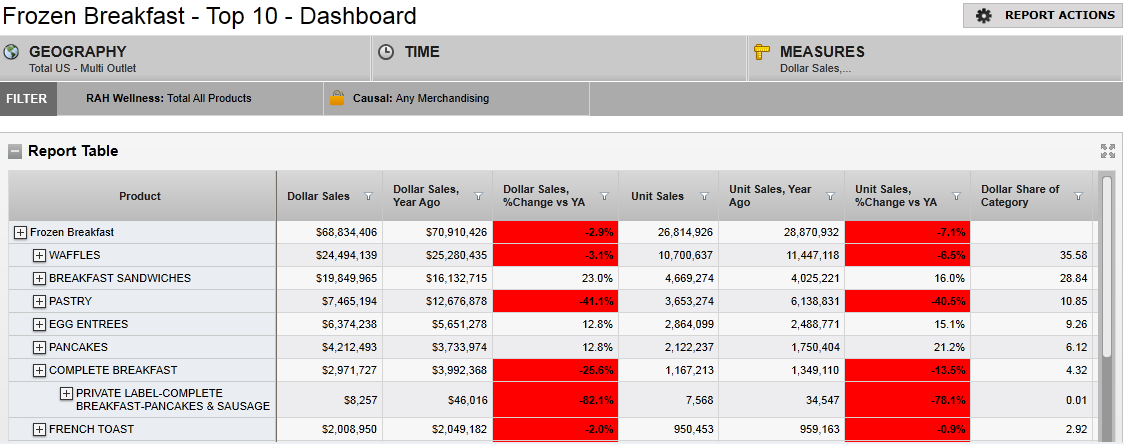The image size is (1124, 444).
Task: Select the RAH Wellness filter
Action: (168, 98)
